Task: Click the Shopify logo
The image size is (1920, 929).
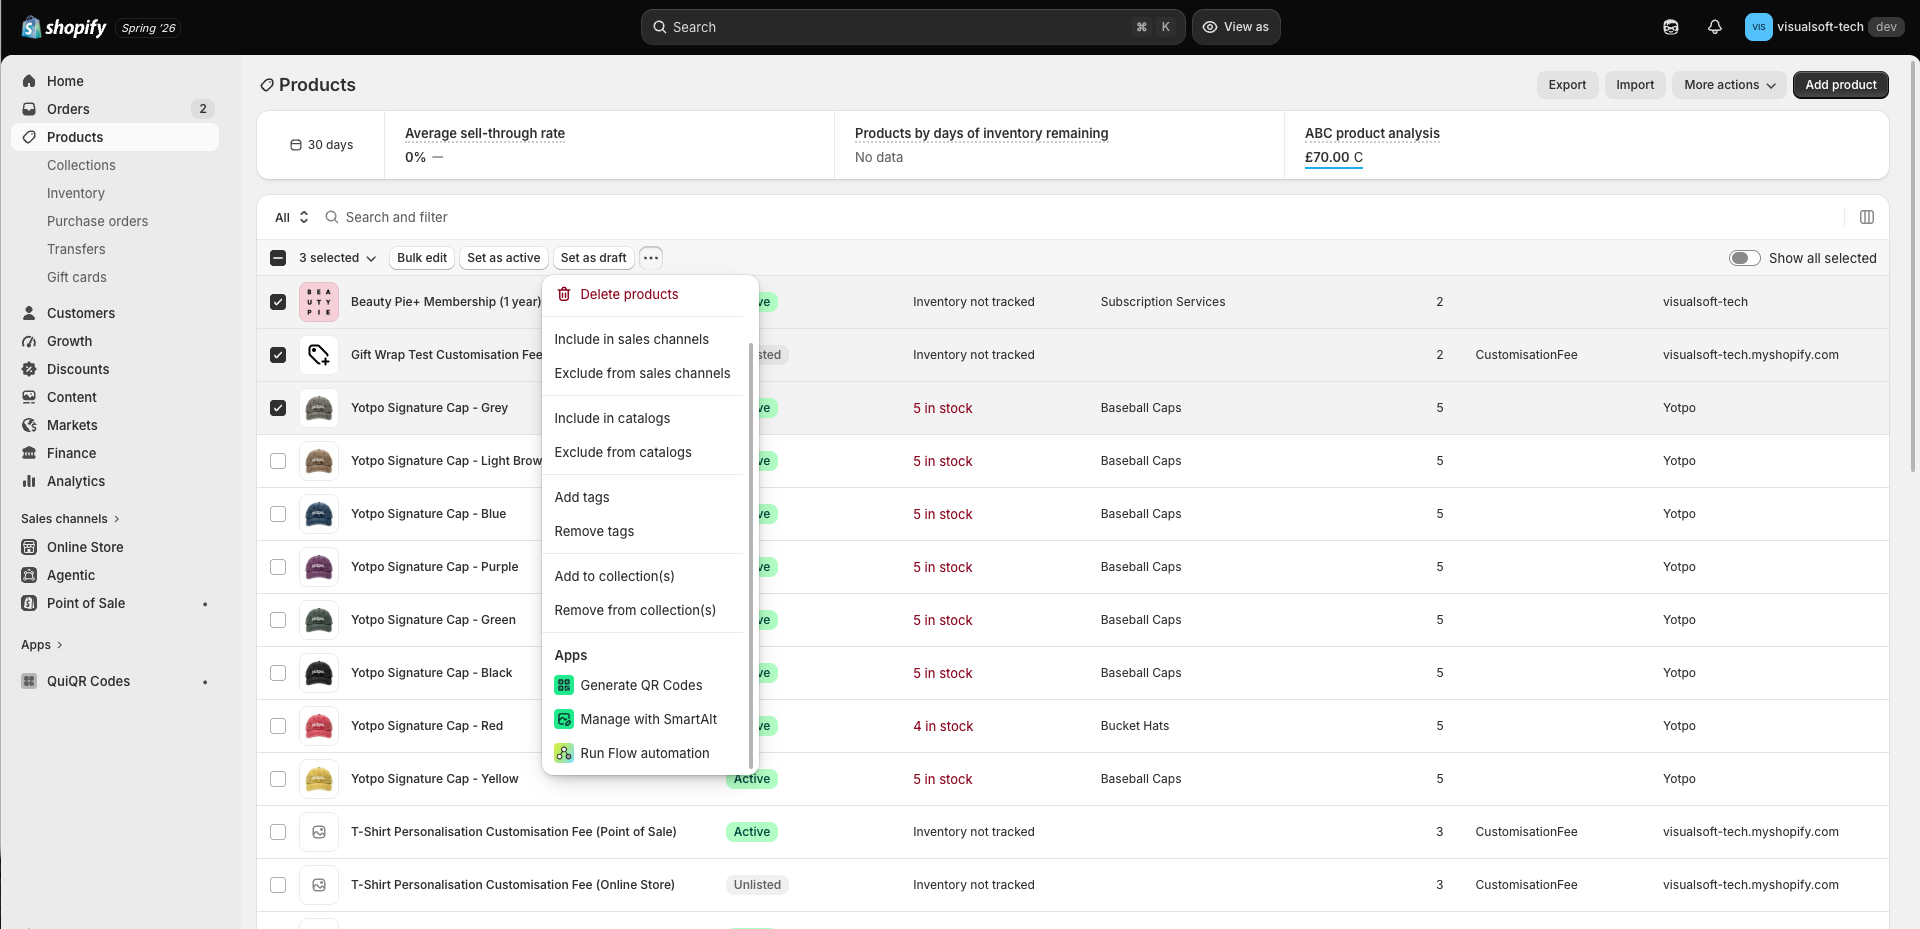Action: point(64,27)
